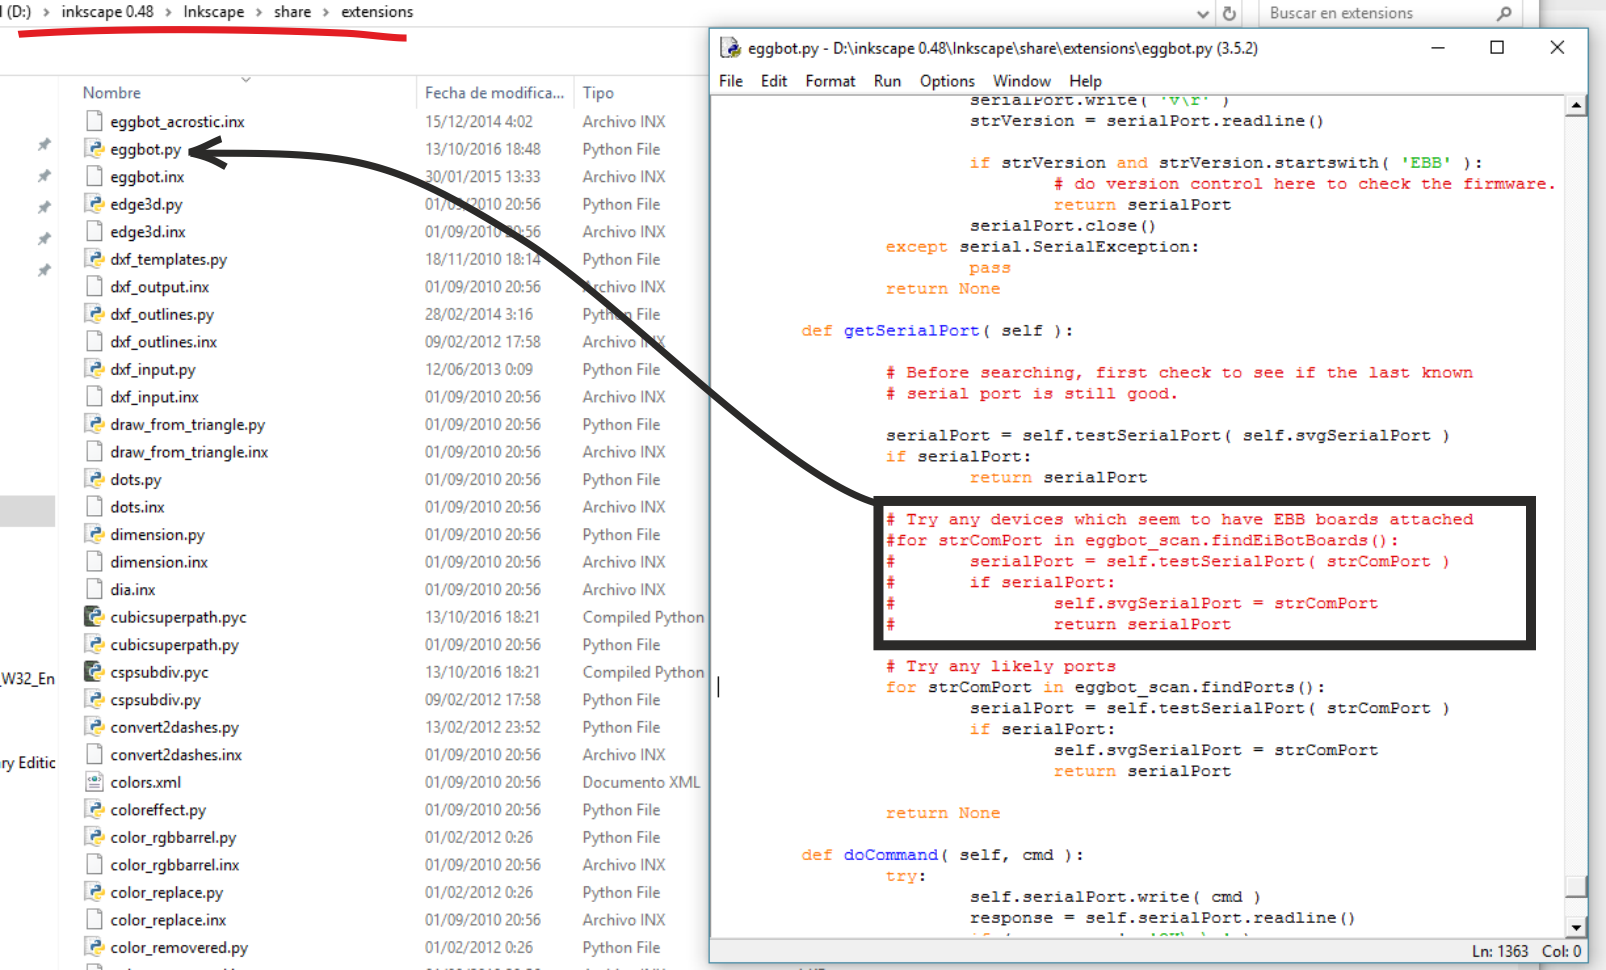This screenshot has width=1606, height=970.
Task: Select the file named color_replace.inx
Action: [x=168, y=920]
